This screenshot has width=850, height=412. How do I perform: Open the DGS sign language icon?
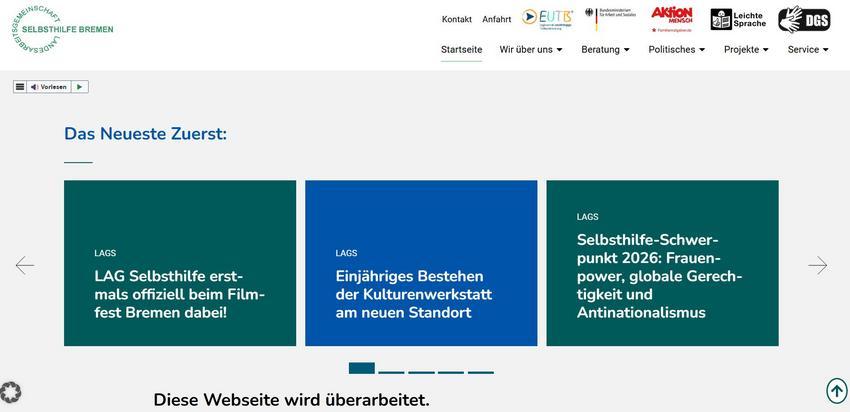point(804,19)
